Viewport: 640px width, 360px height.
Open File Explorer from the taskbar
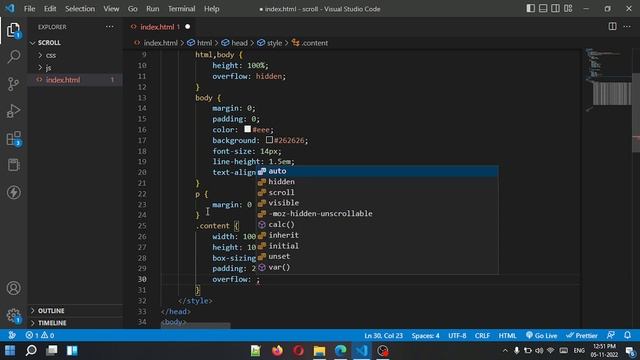320,351
